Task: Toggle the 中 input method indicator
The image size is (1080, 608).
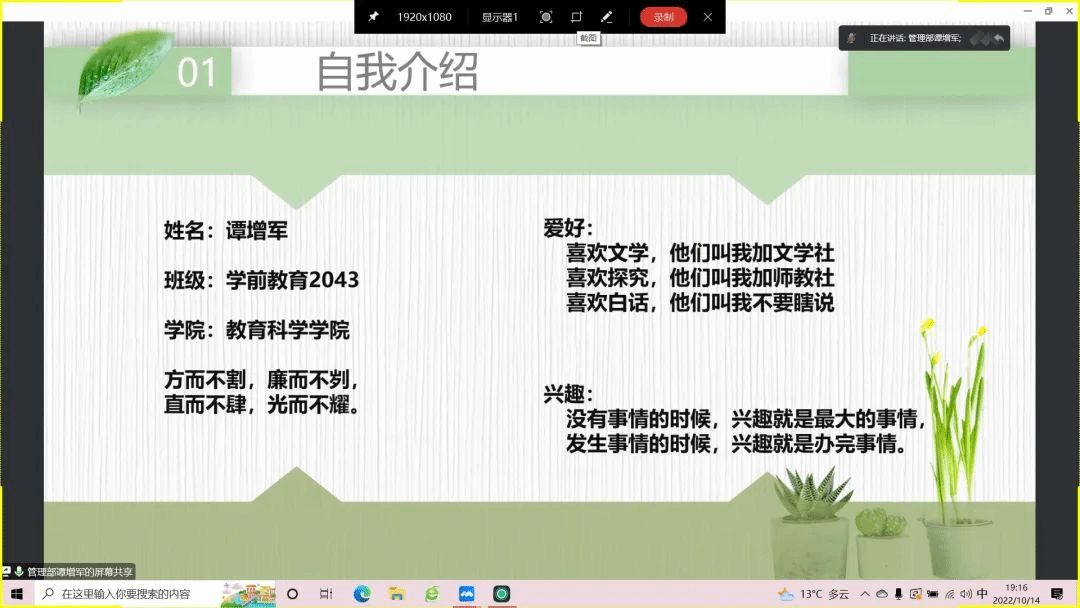Action: pyautogui.click(x=982, y=594)
